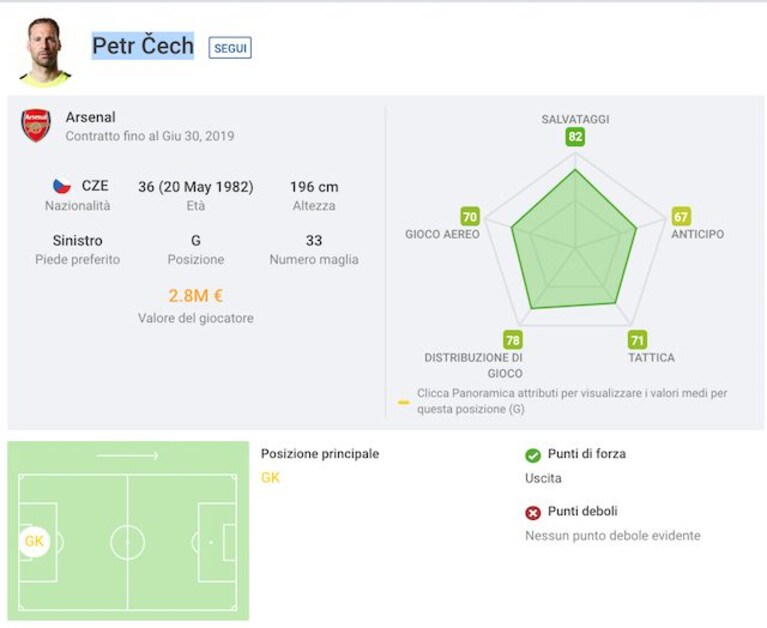
Task: Click the GIOCO AEREO 70 rating badge
Action: click(x=470, y=217)
